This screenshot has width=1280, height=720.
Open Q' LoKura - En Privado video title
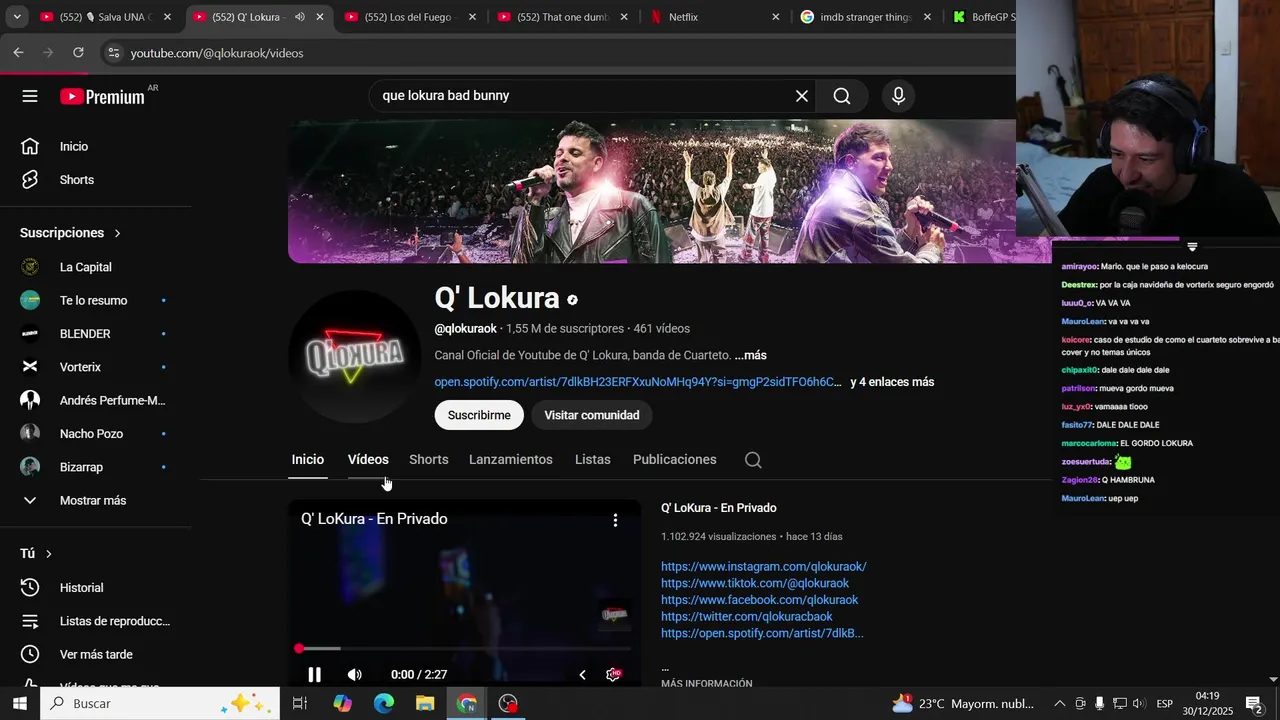719,508
